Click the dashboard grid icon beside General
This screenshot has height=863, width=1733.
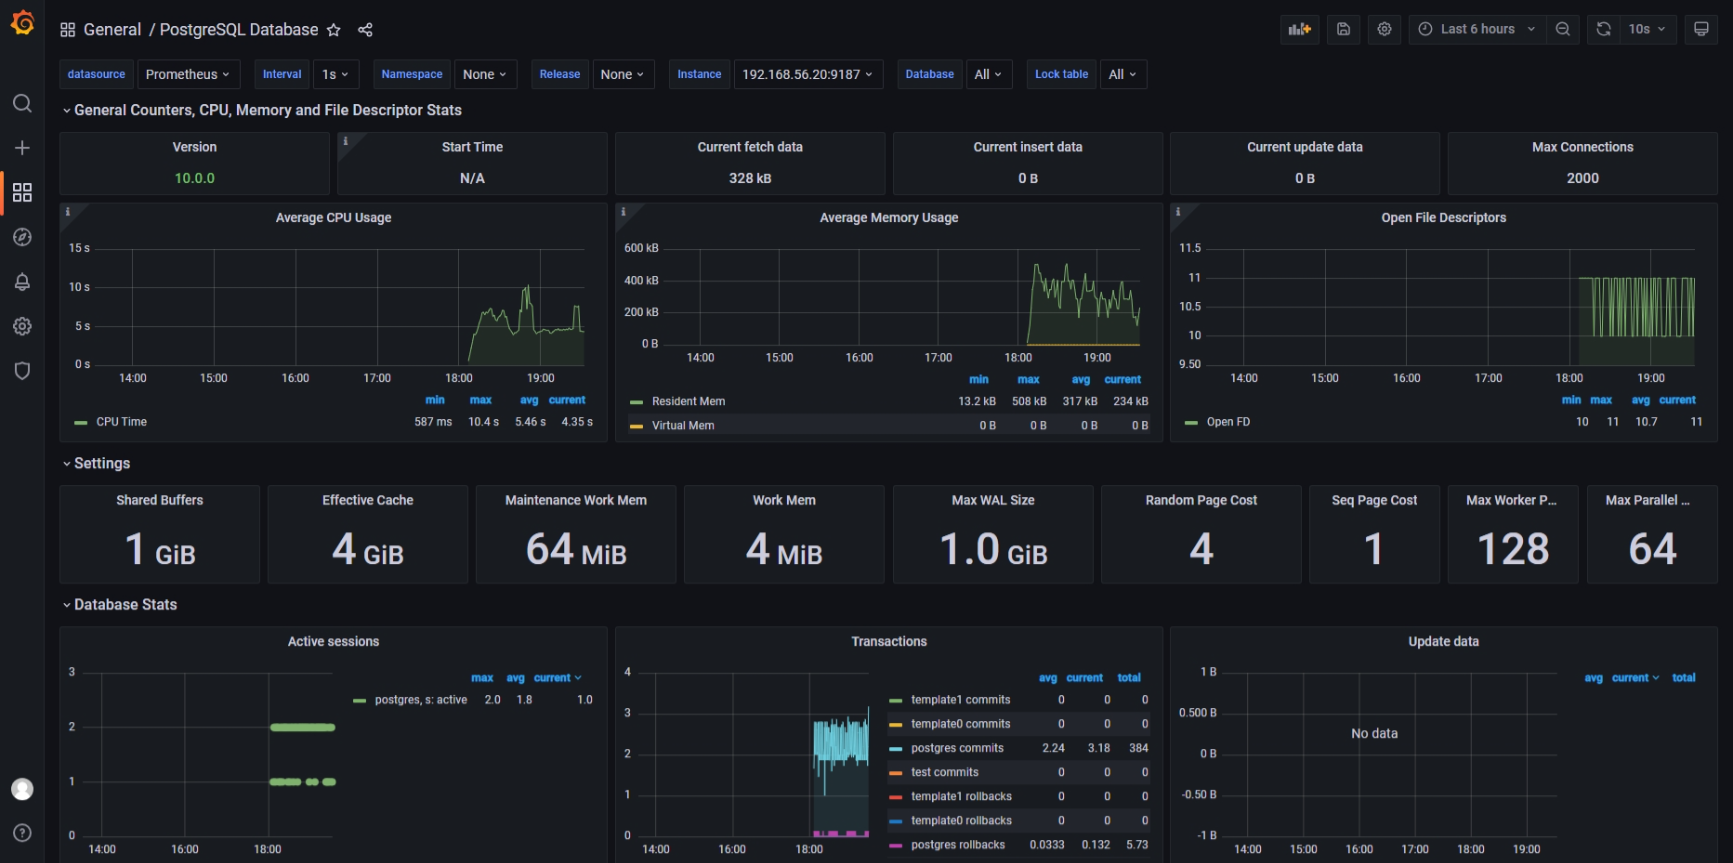click(68, 30)
